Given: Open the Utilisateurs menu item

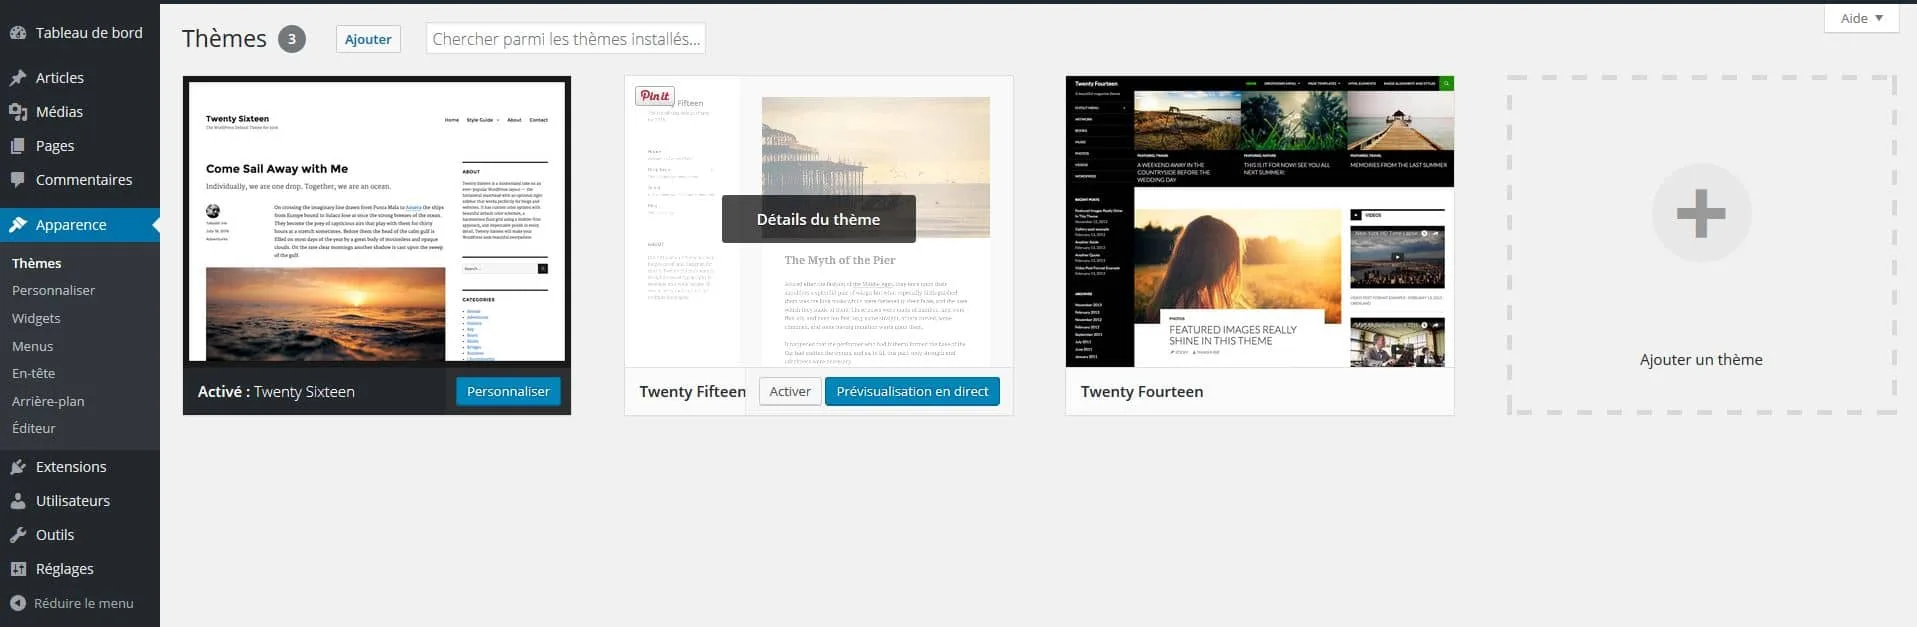Looking at the screenshot, I should (80, 501).
